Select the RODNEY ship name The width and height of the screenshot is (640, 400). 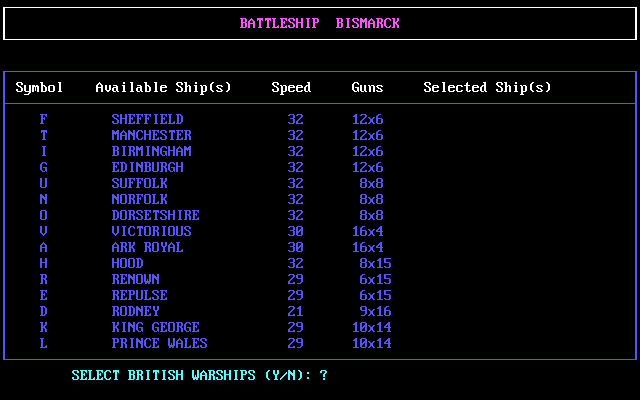[136, 311]
